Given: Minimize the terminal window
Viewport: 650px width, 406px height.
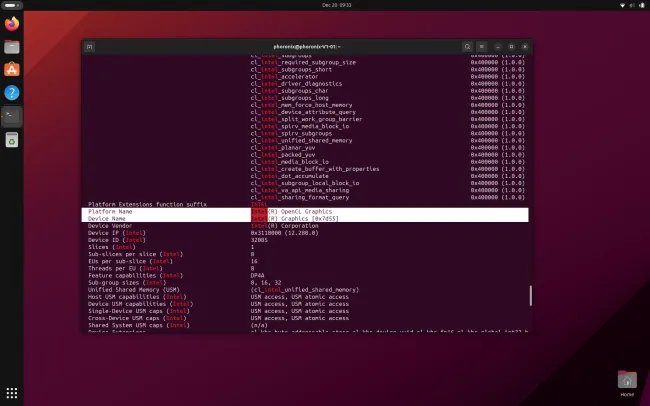Looking at the screenshot, I should click(x=495, y=46).
